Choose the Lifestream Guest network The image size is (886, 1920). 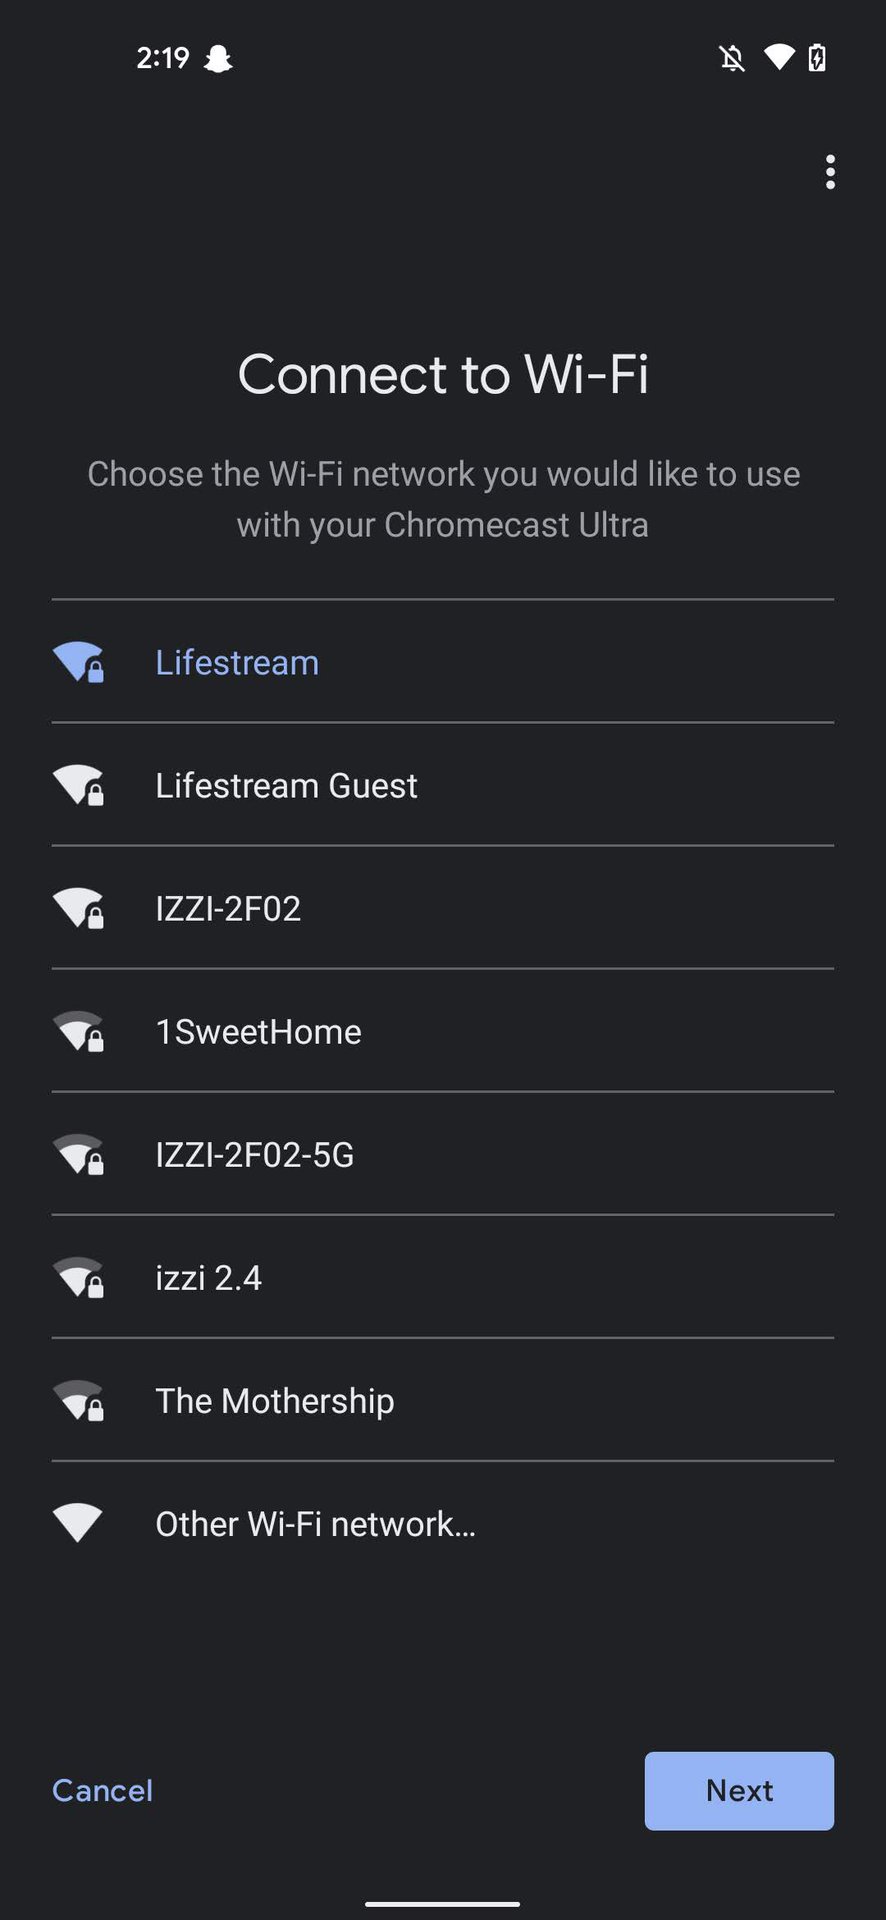coord(286,785)
